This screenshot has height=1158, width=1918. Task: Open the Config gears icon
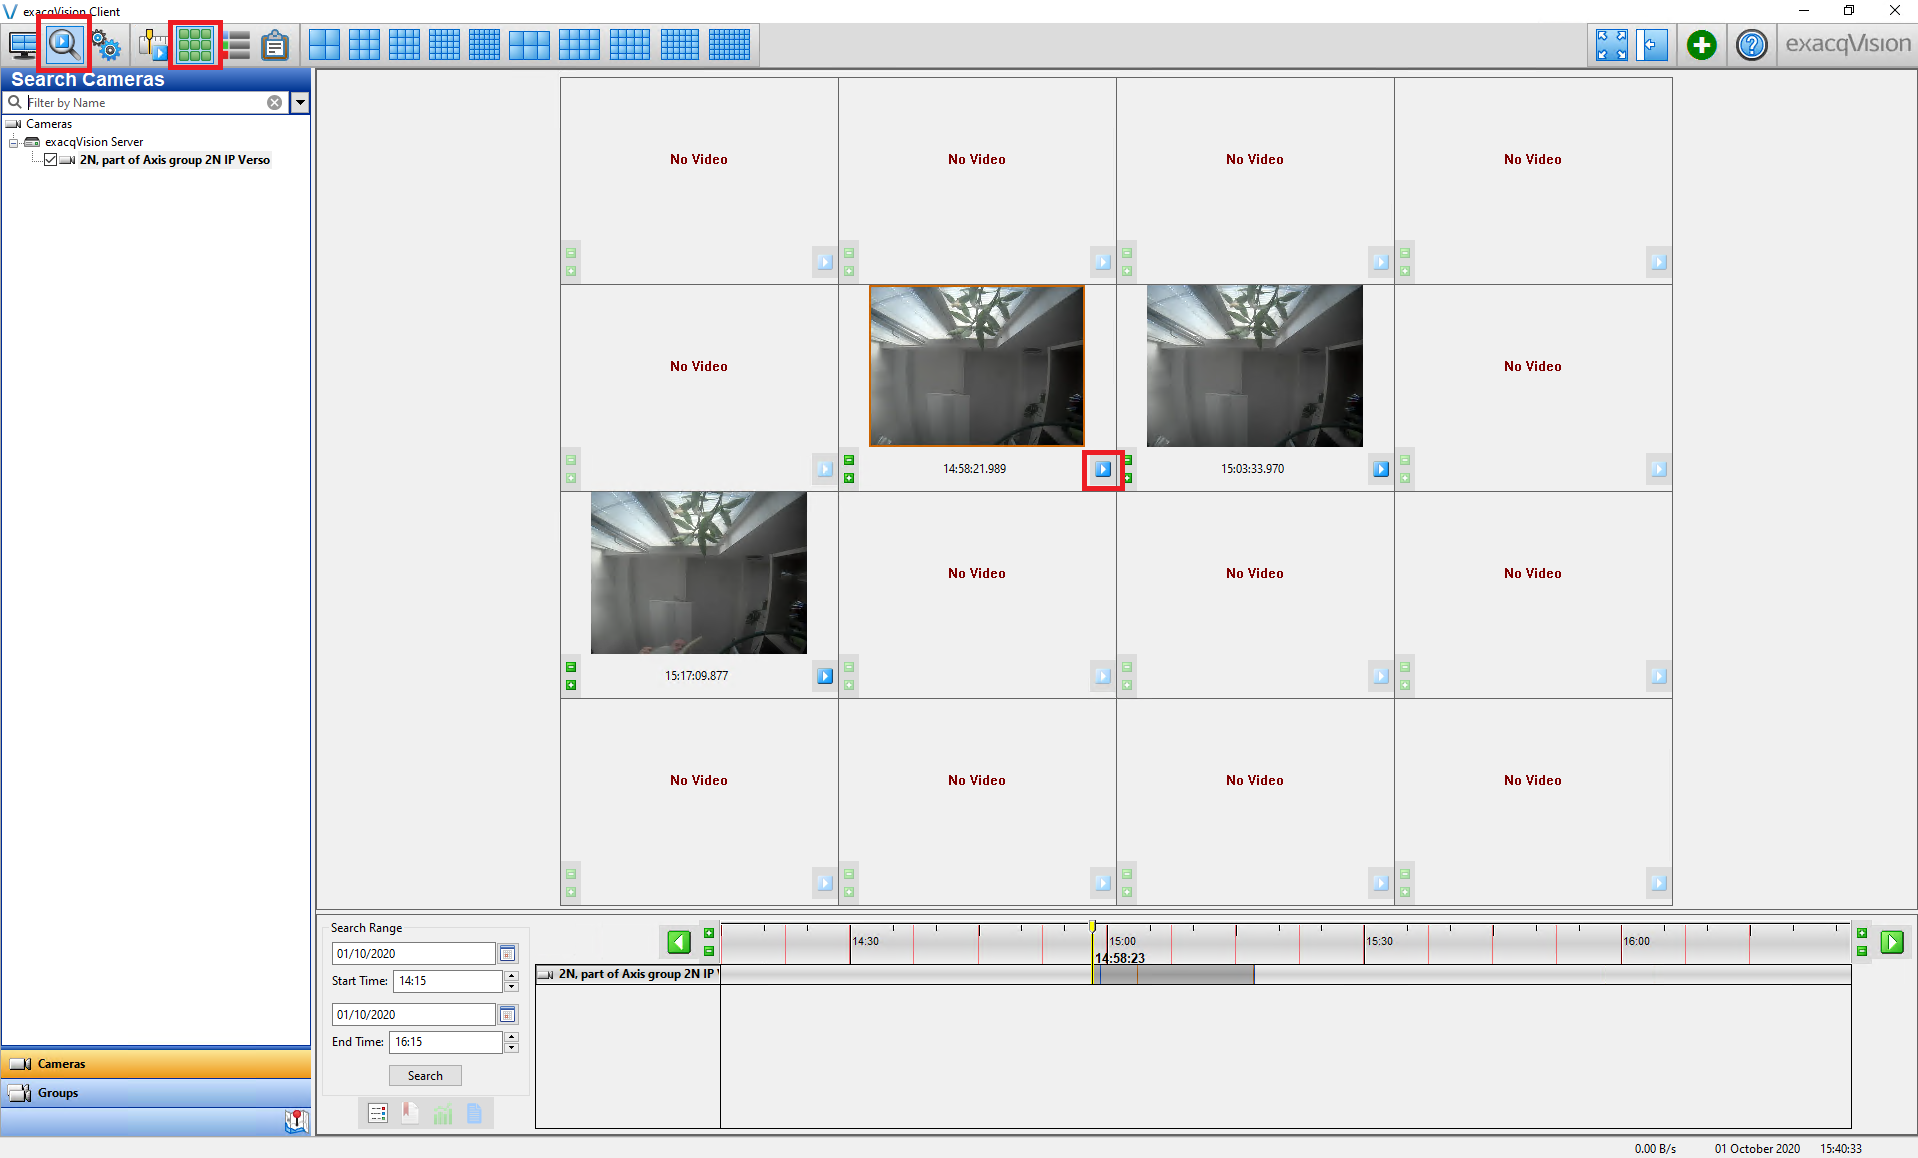pyautogui.click(x=106, y=45)
